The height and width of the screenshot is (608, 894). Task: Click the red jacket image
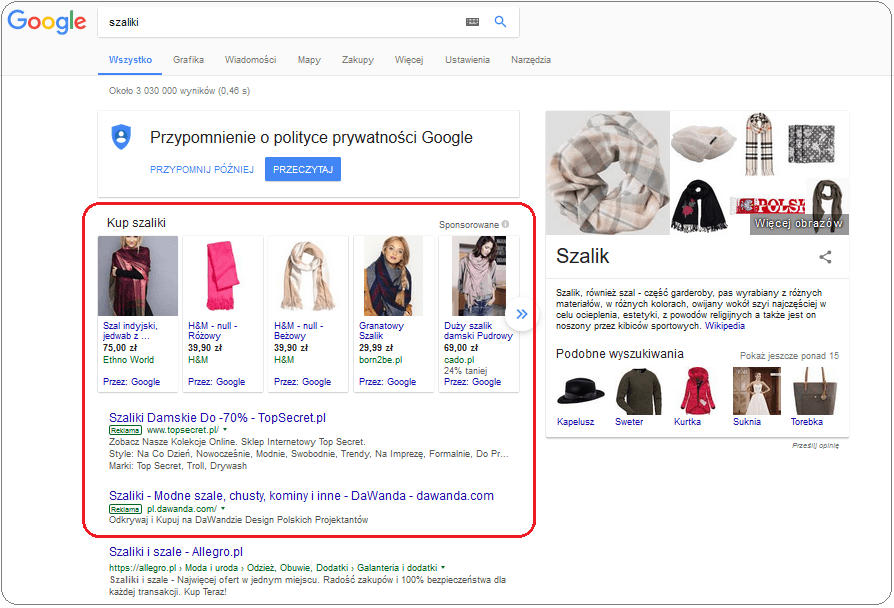[697, 391]
